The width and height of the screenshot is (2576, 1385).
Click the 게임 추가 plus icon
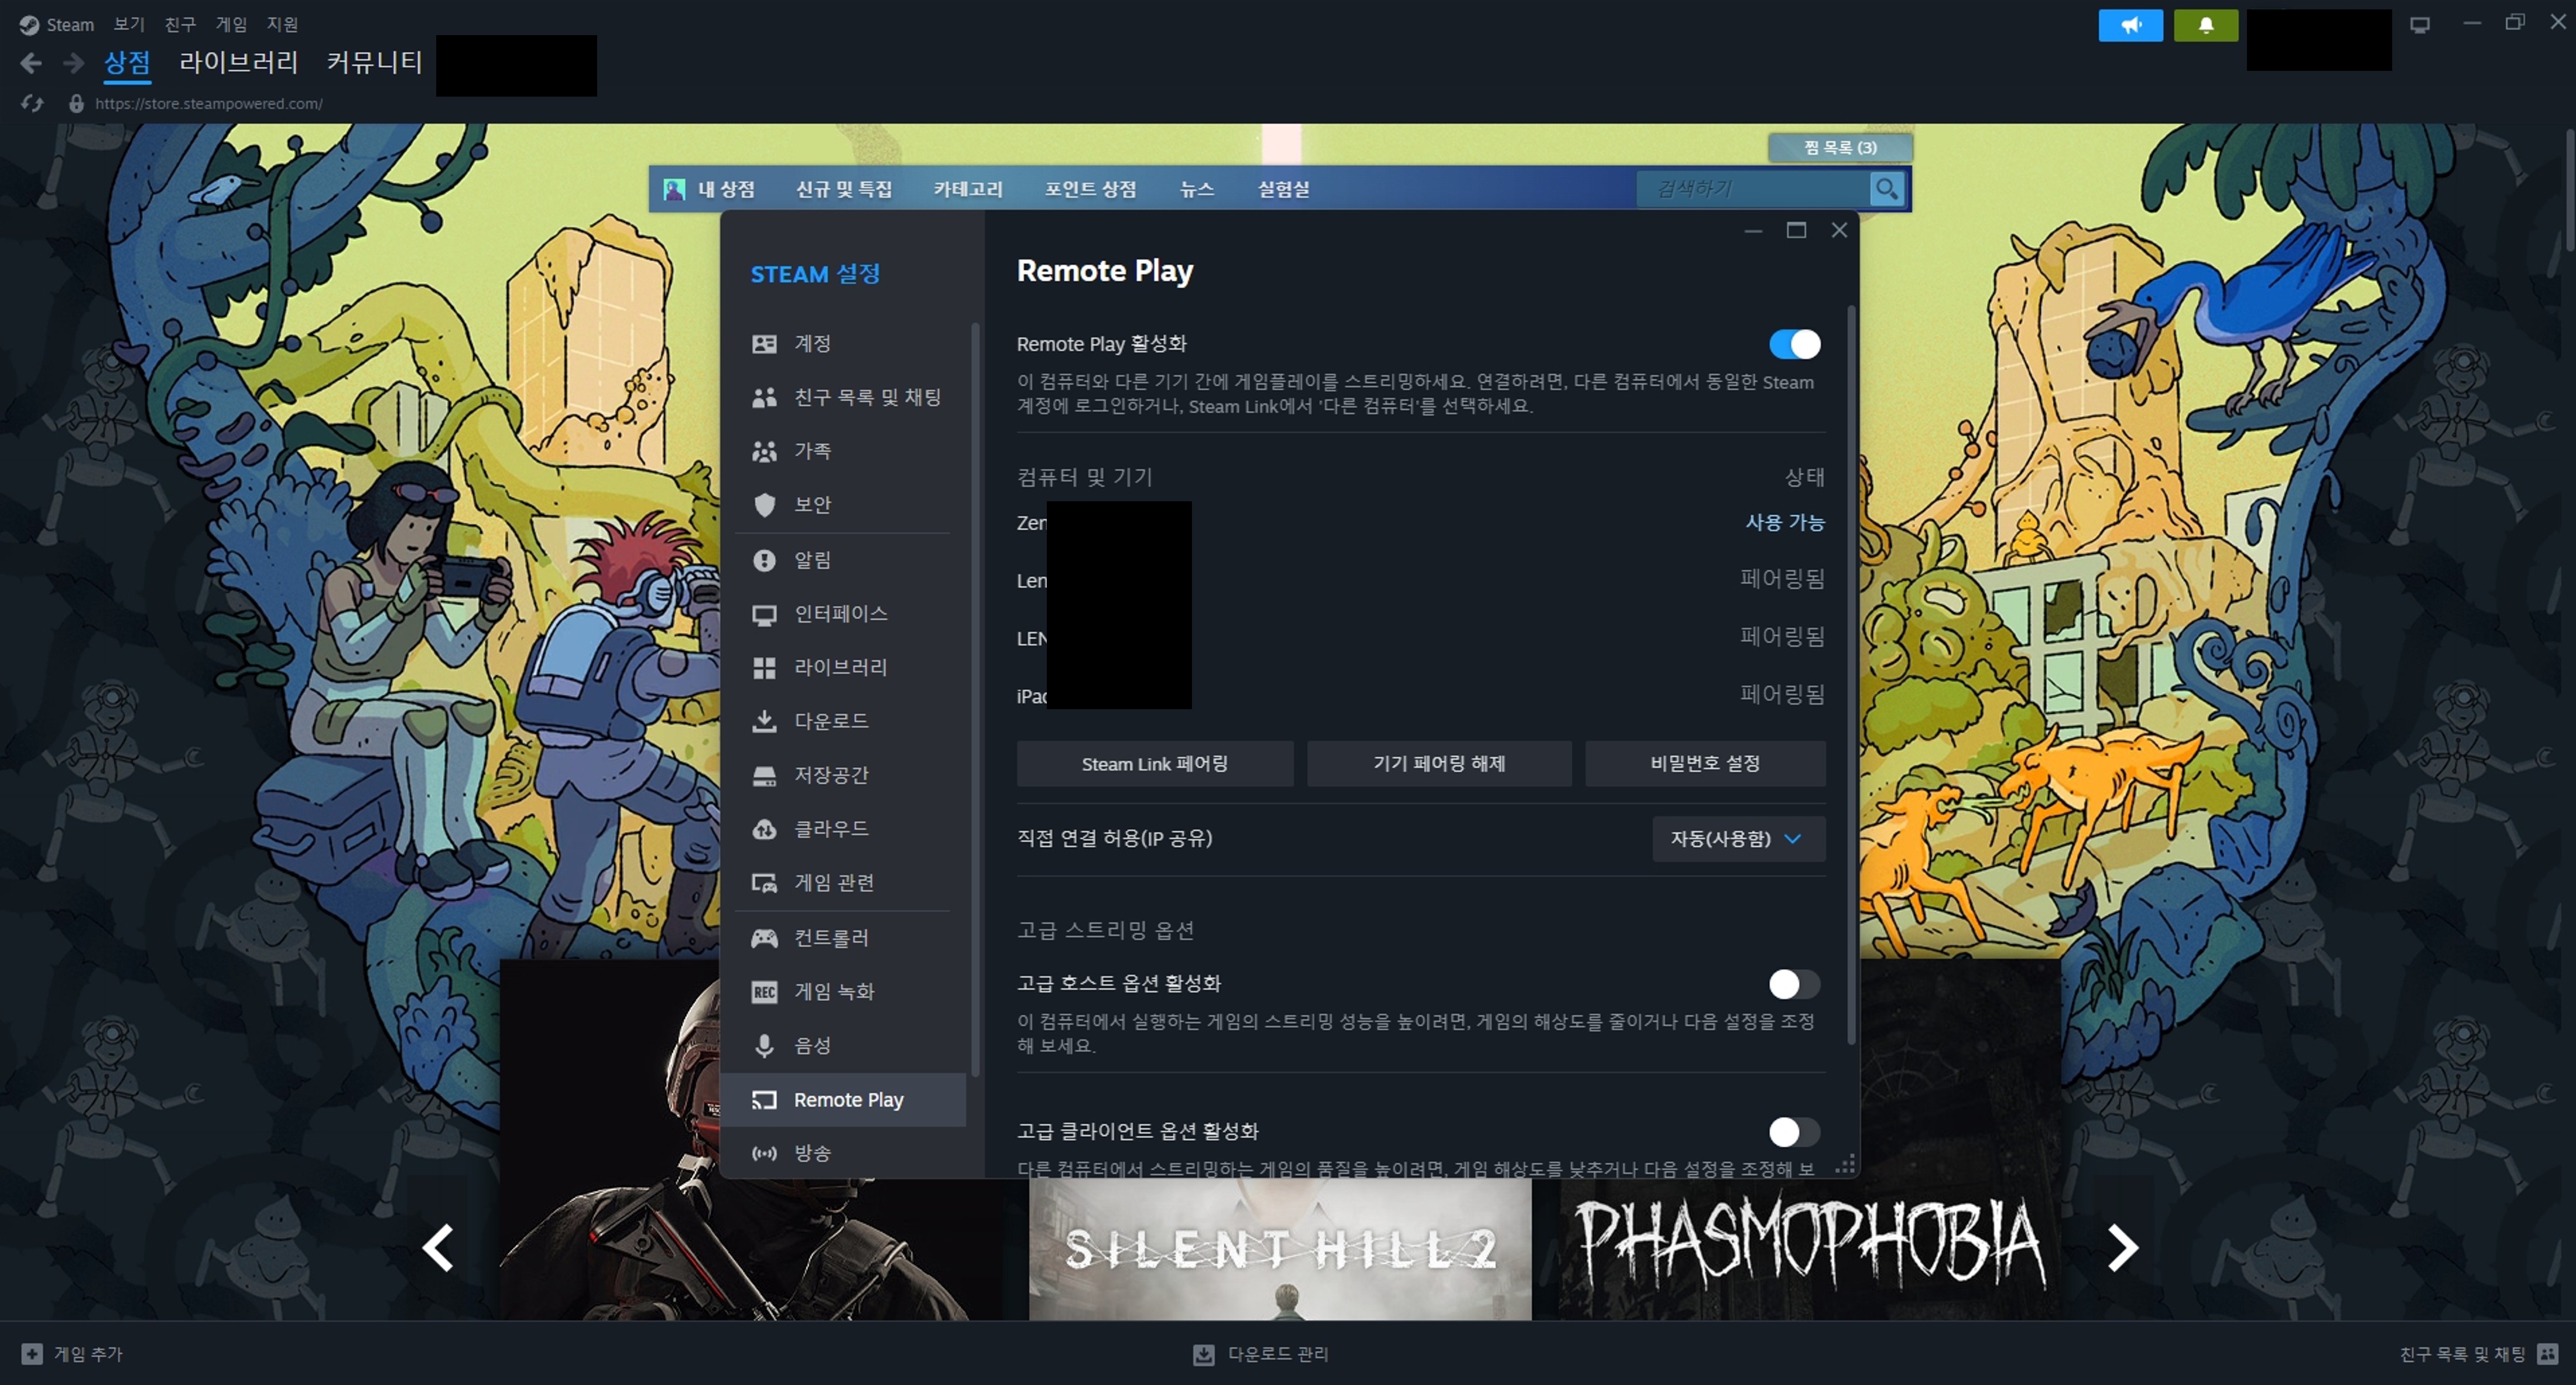pos(32,1353)
